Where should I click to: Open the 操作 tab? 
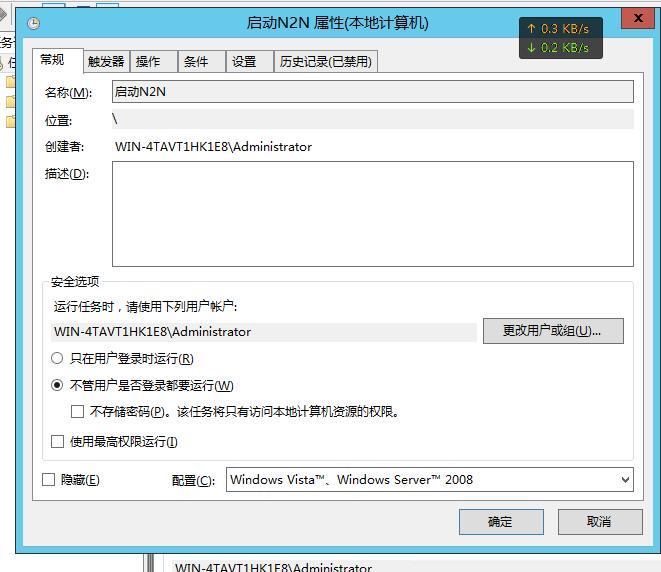pos(148,61)
